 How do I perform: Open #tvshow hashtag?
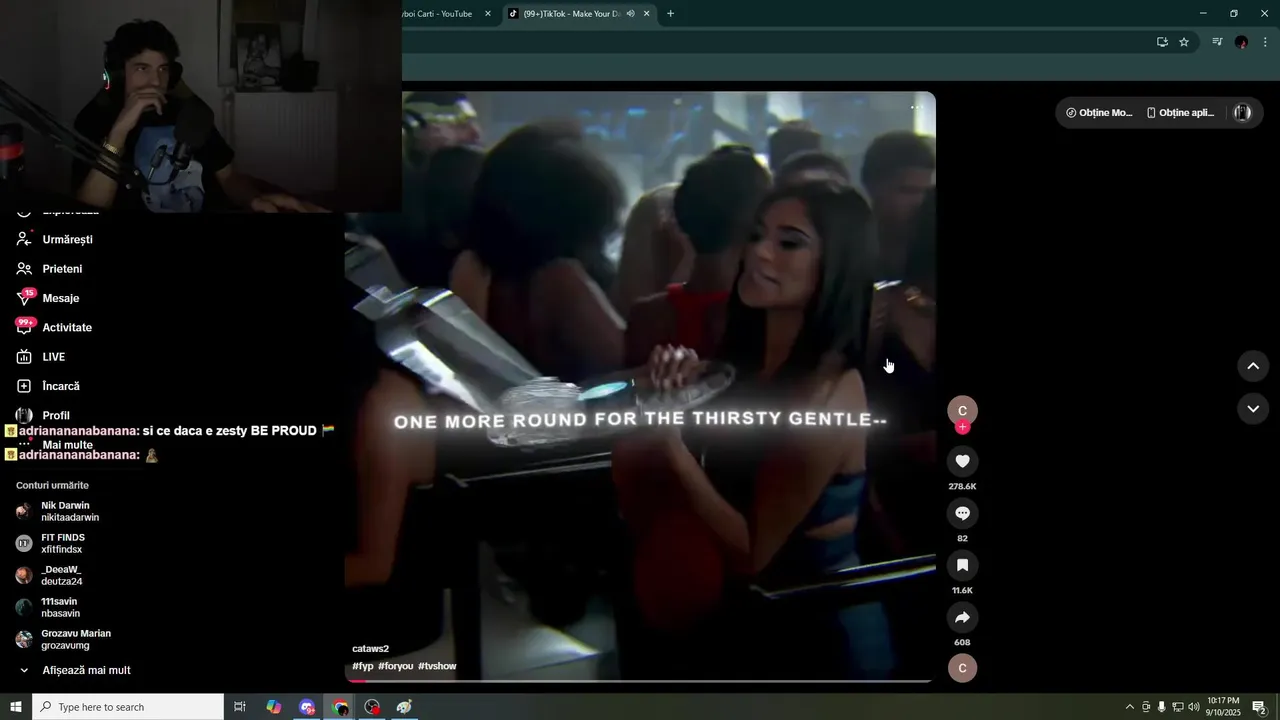coord(437,666)
